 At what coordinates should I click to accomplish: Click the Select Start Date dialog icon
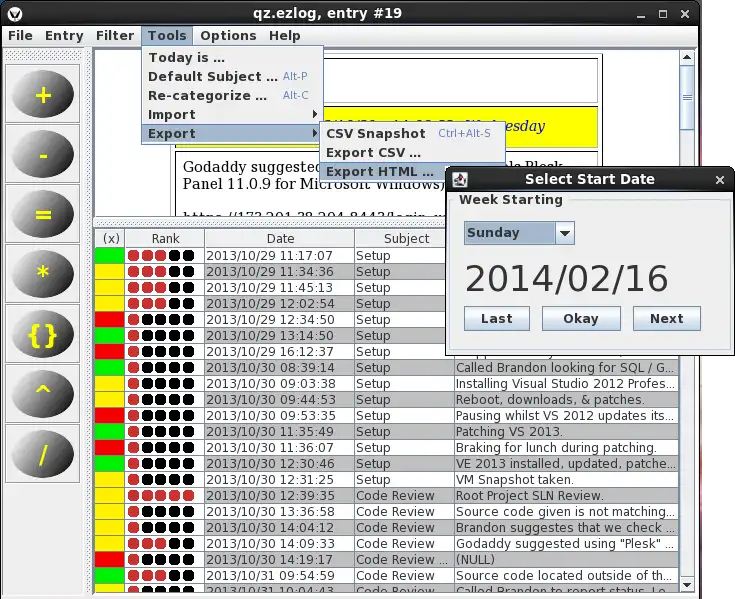(x=460, y=179)
